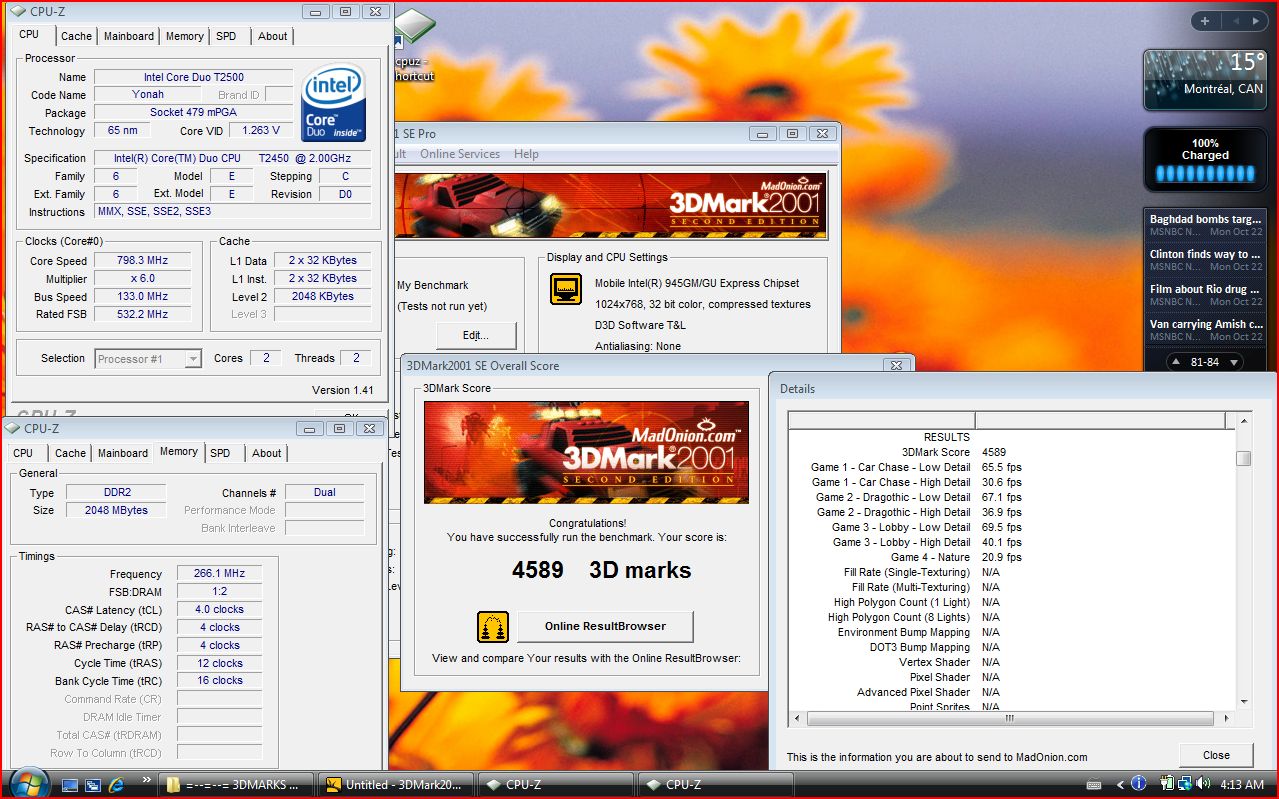Image resolution: width=1279 pixels, height=799 pixels.
Task: Open the SPD tab in top CPU-Z window
Action: [x=227, y=36]
